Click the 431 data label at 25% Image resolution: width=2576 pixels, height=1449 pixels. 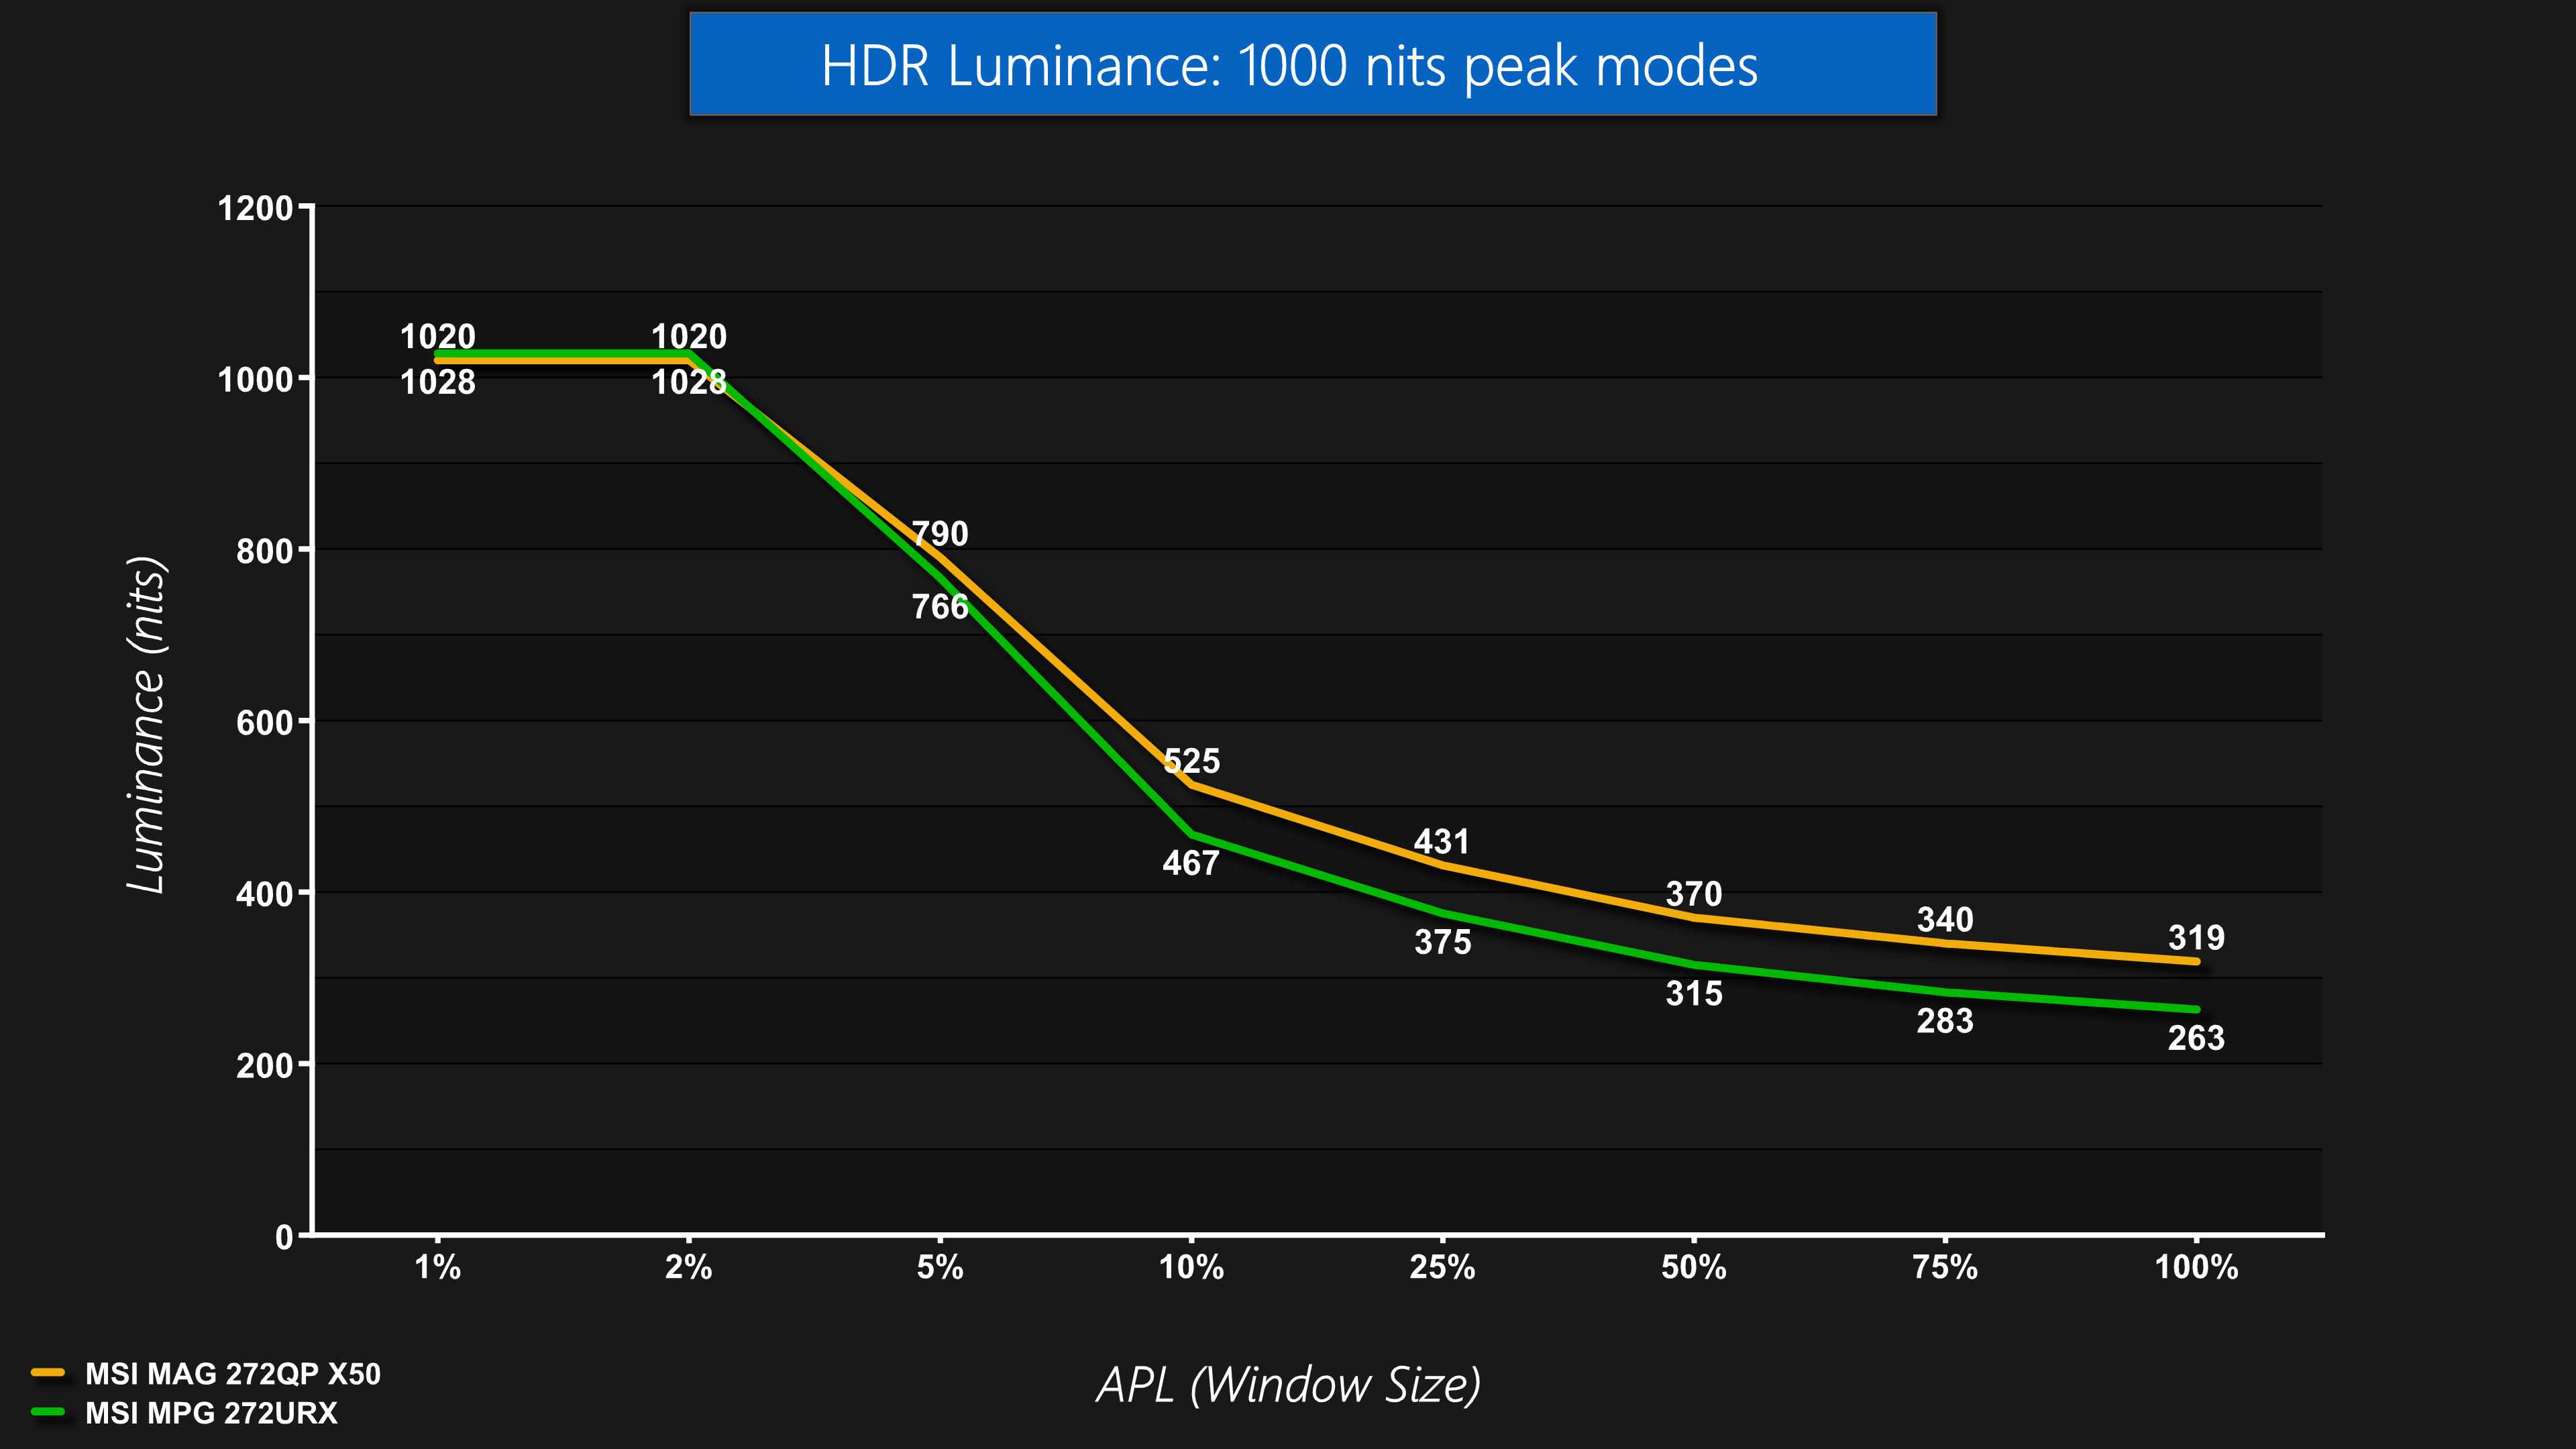point(1441,841)
